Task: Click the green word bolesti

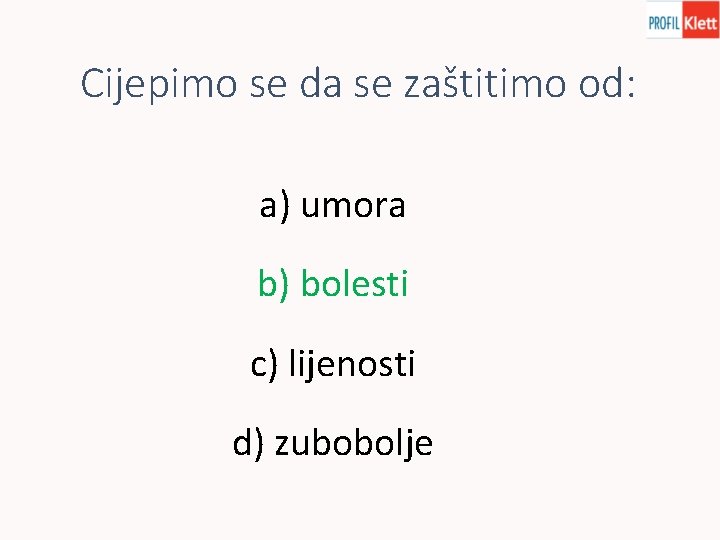Action: (x=354, y=283)
